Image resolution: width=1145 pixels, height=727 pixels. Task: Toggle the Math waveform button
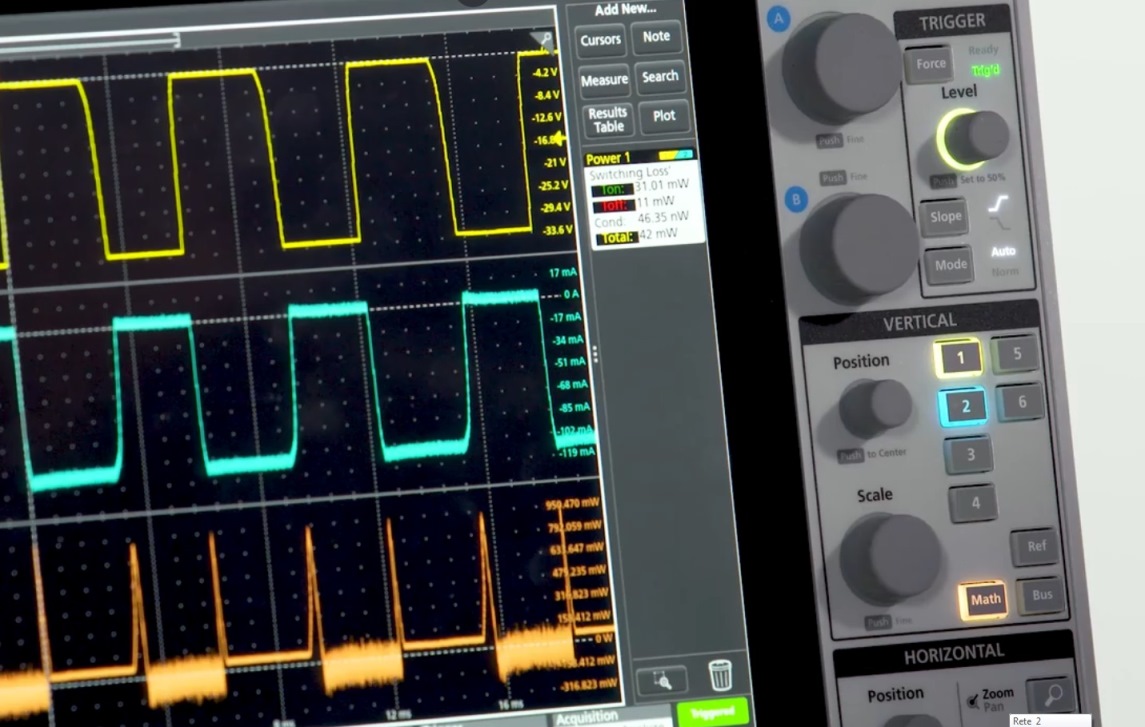pyautogui.click(x=983, y=599)
